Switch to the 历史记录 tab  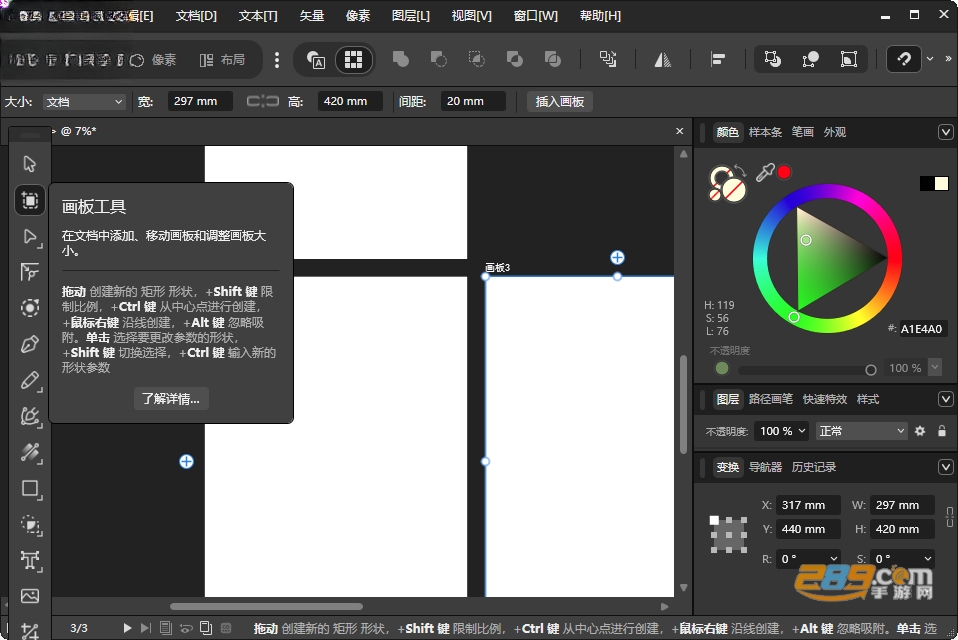(814, 467)
